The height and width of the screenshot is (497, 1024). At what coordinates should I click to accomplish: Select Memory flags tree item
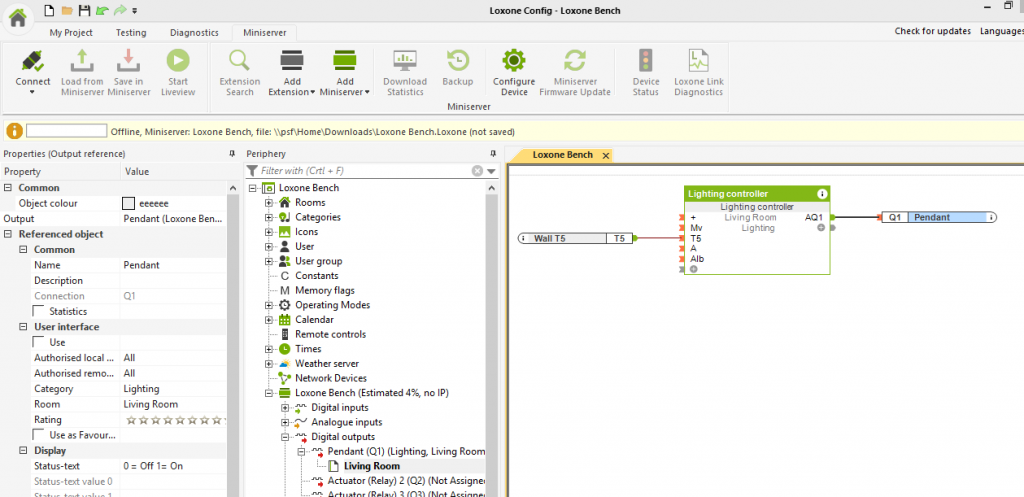325,290
